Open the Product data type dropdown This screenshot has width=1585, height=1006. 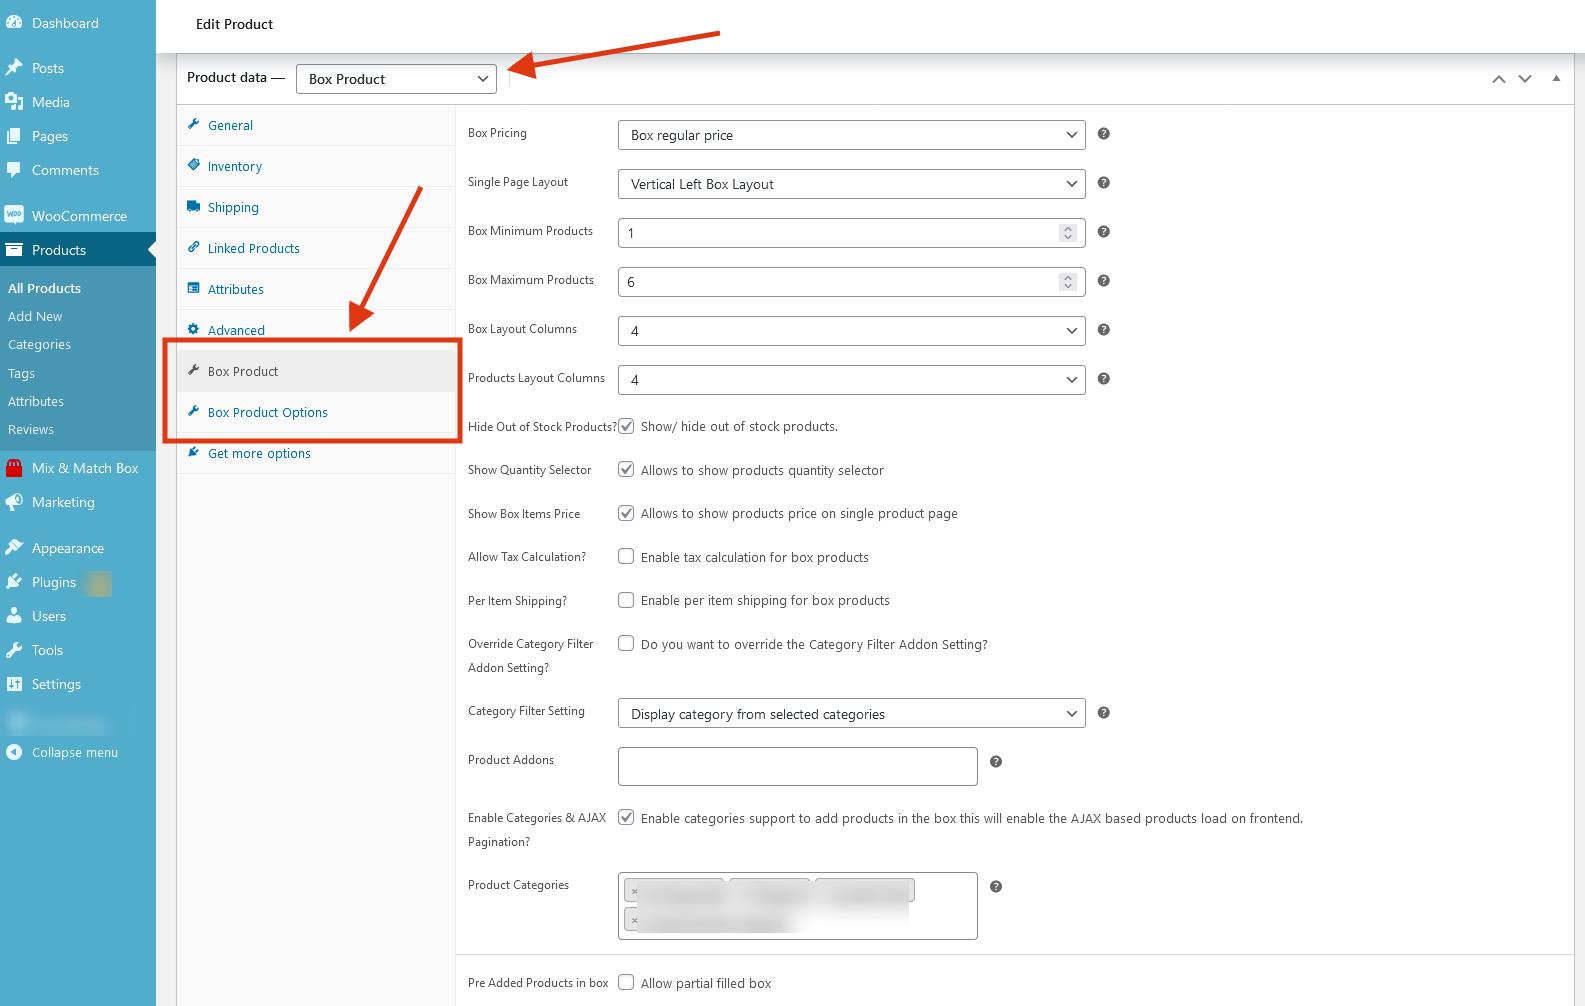(x=396, y=79)
